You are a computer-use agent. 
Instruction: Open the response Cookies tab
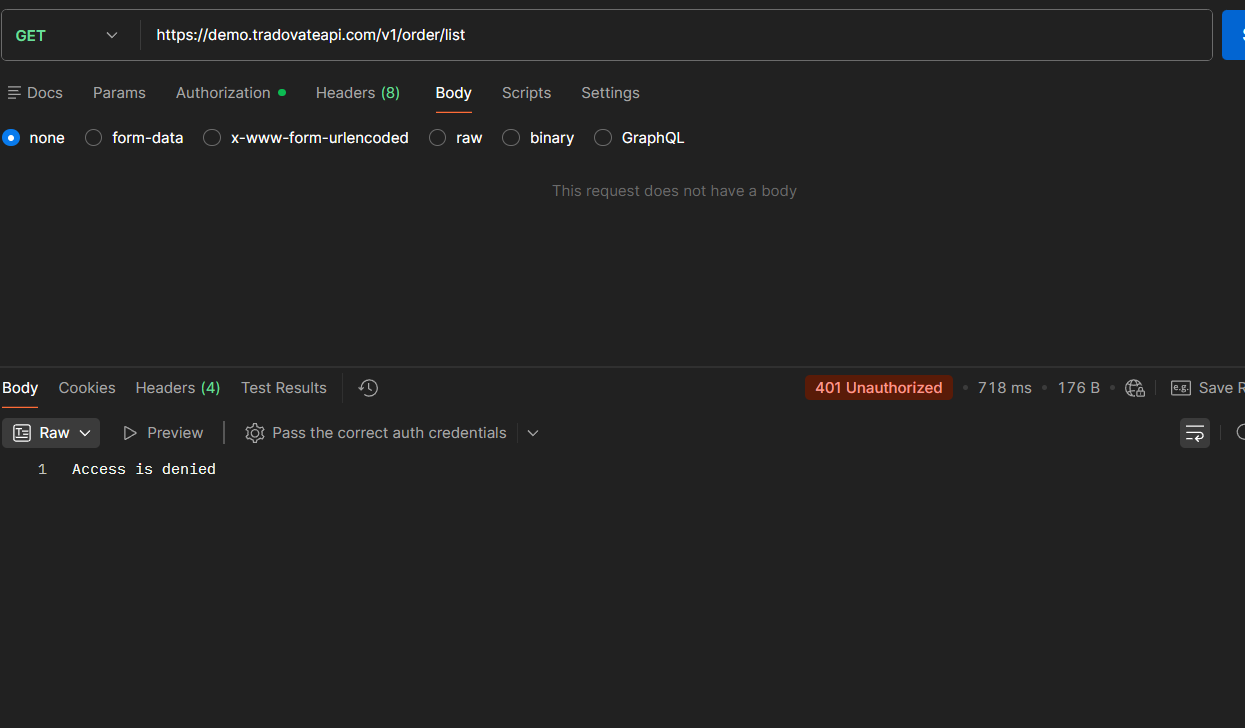click(x=87, y=388)
